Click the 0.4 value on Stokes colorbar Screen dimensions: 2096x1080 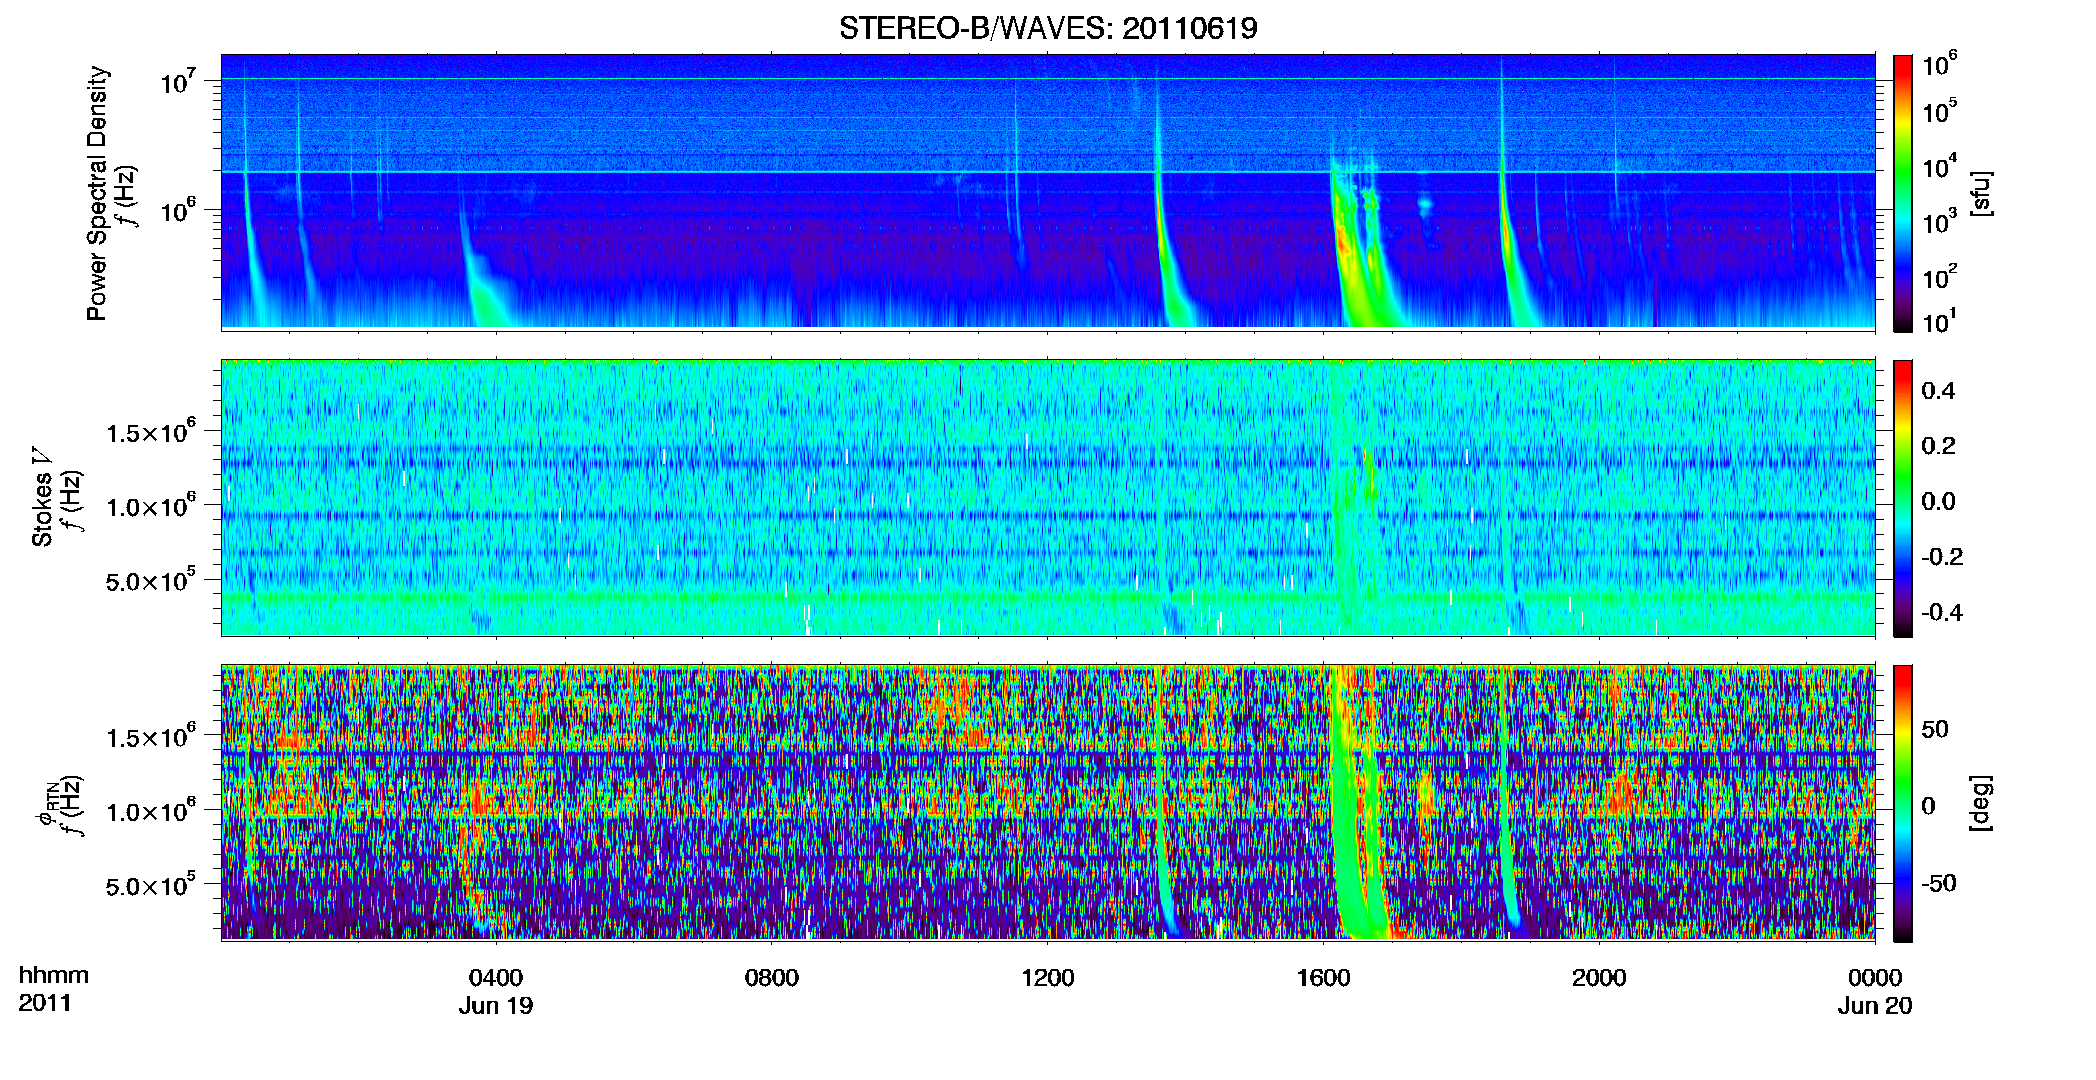[1938, 390]
